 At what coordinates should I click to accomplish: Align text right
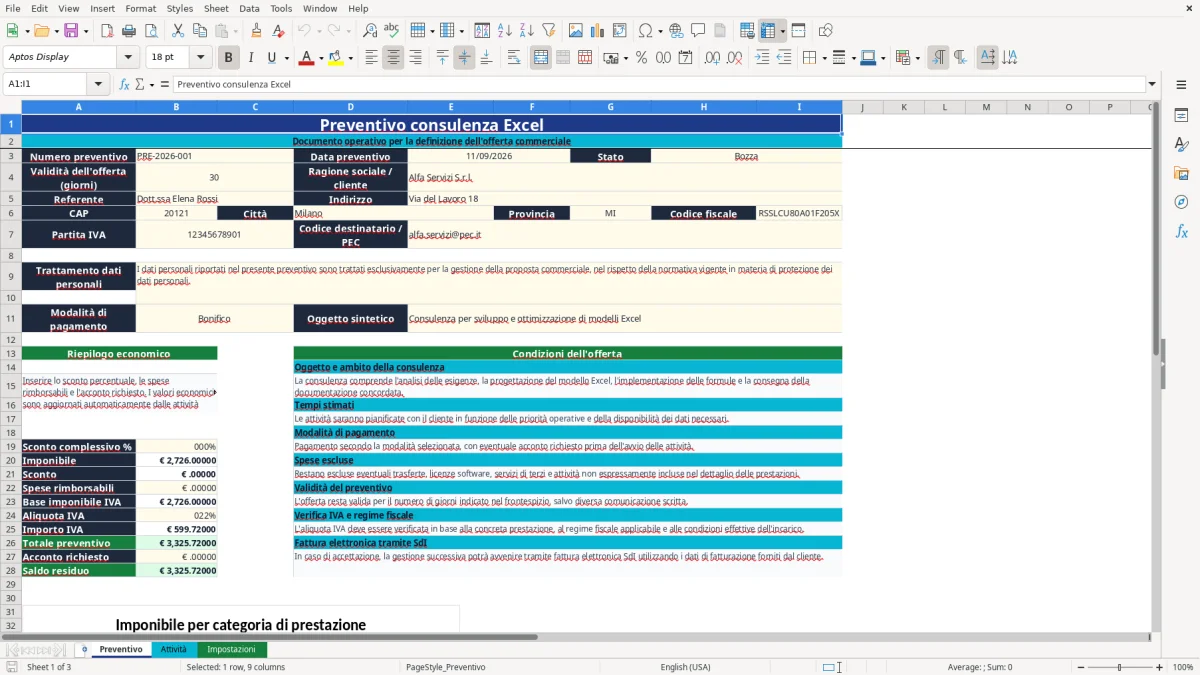[x=416, y=58]
